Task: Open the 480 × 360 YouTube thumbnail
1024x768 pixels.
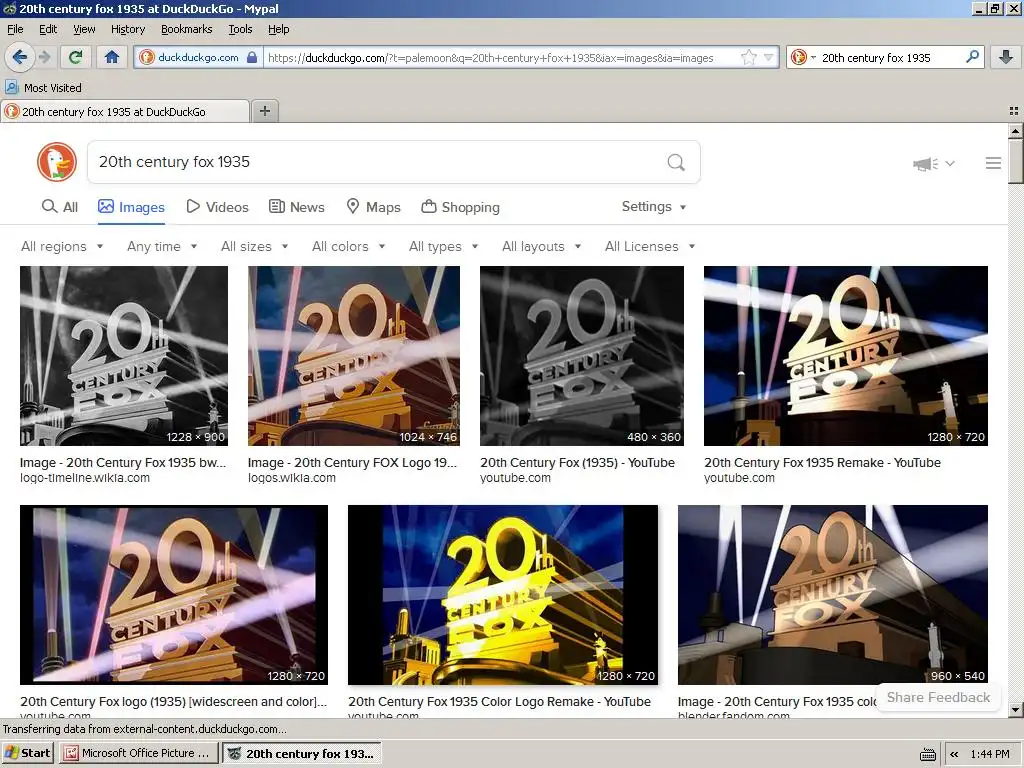Action: click(582, 356)
